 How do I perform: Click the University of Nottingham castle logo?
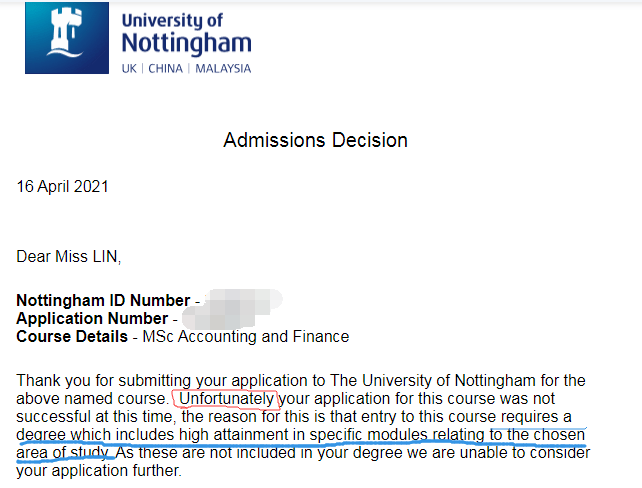[67, 38]
